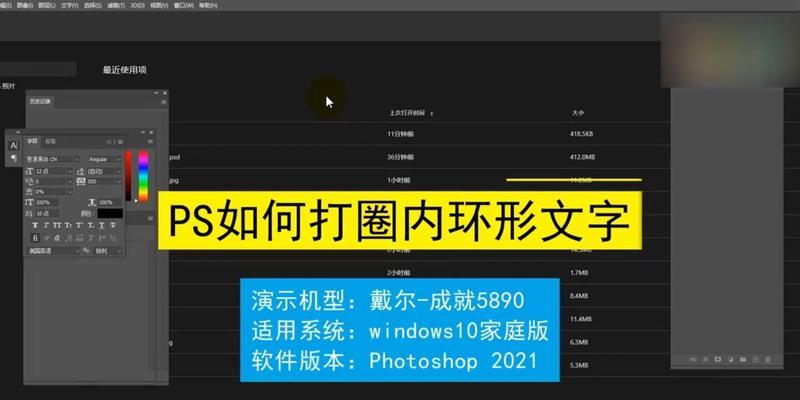Viewport: 800px width, 400px height.
Task: Sort by the 上次打开时间 column header
Action: 407,113
